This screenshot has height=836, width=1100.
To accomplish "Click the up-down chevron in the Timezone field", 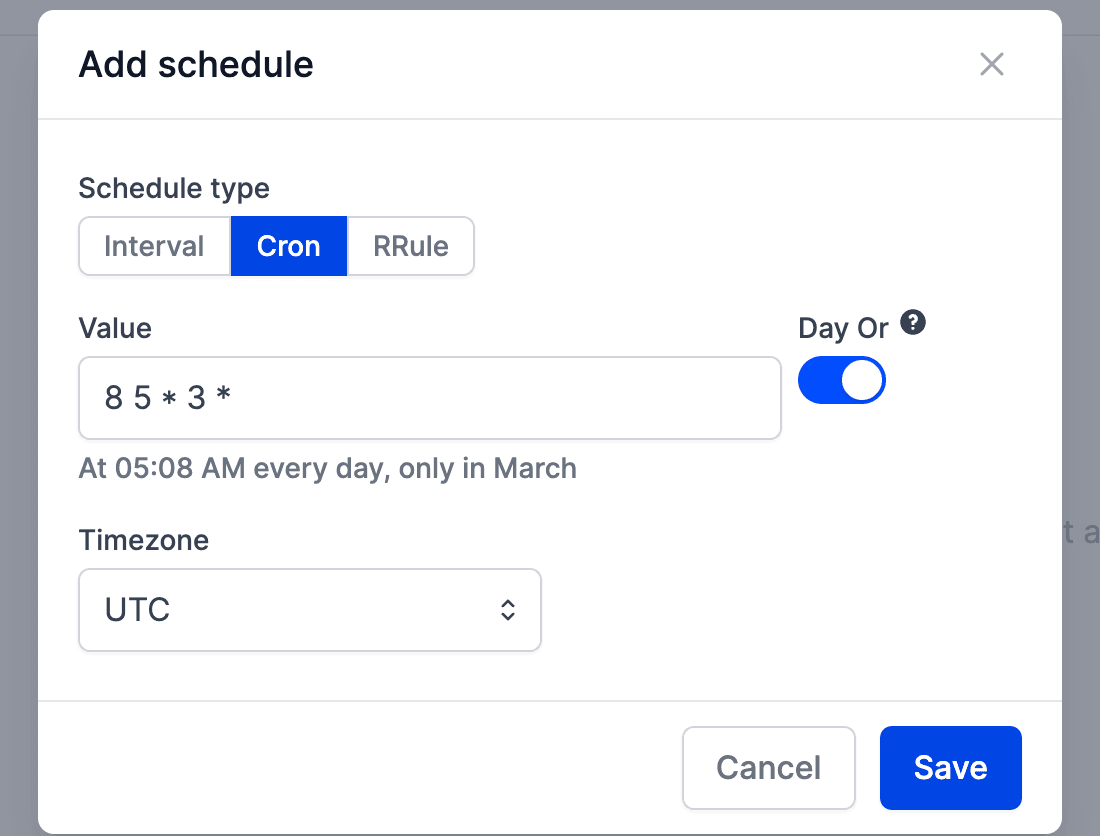I will [508, 610].
